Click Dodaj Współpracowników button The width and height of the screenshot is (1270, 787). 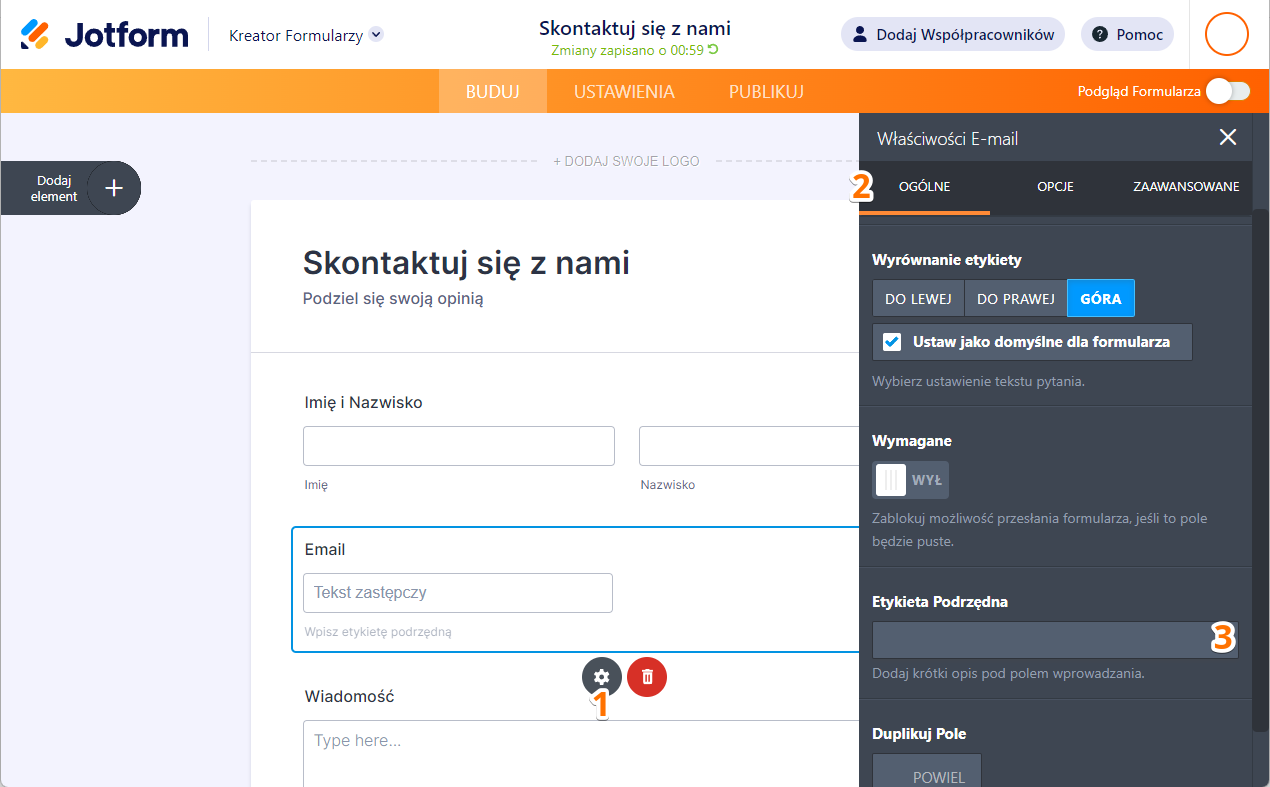tap(952, 35)
